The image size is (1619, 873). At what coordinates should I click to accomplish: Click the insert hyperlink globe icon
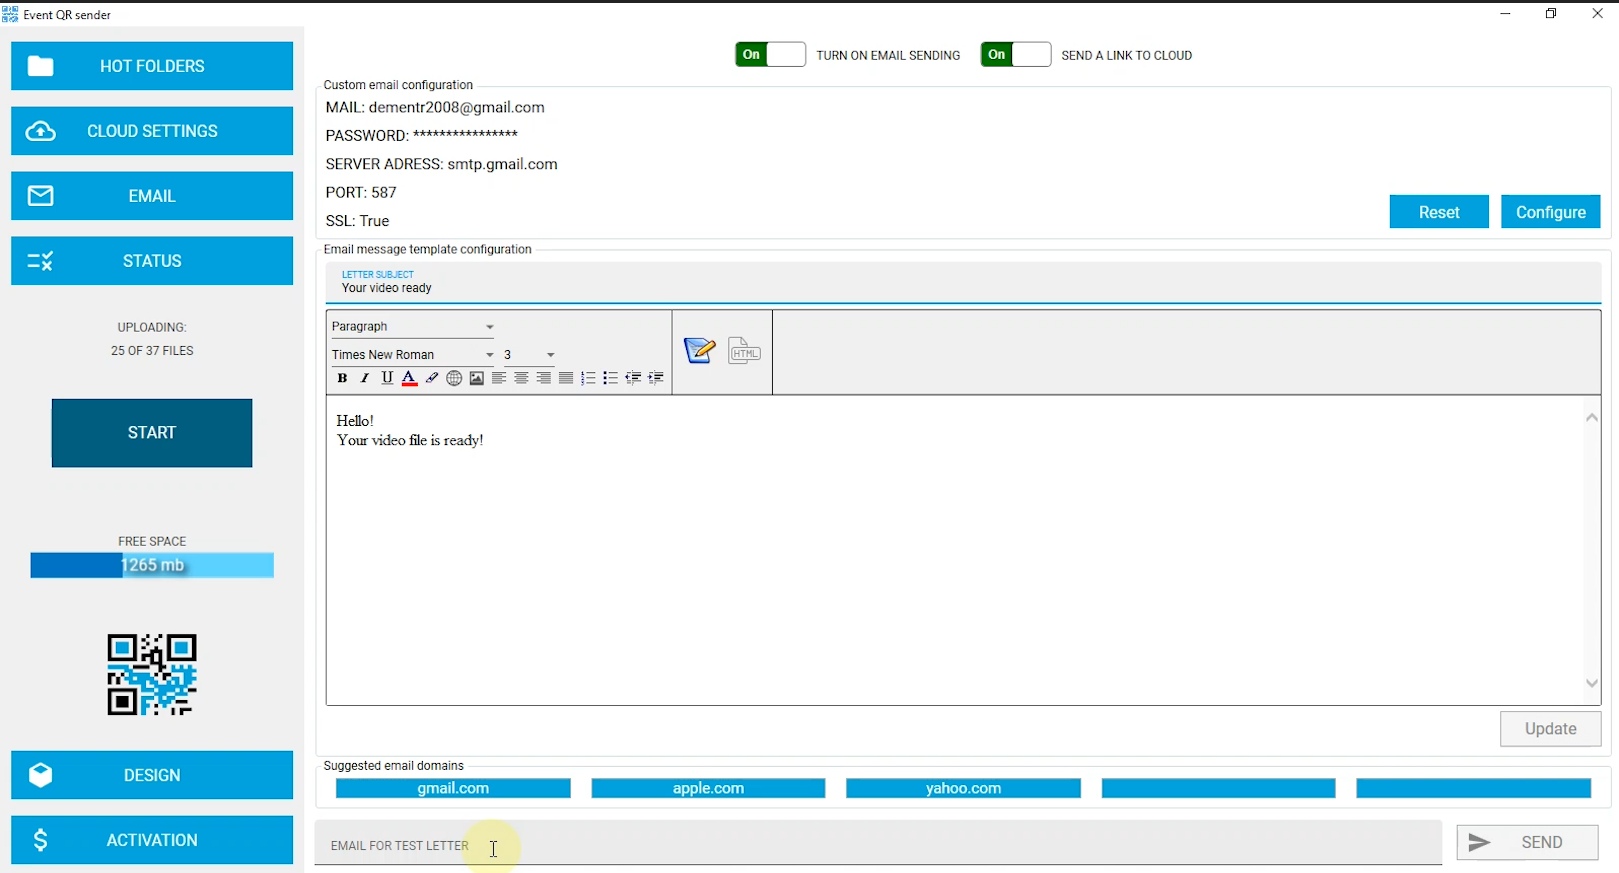pyautogui.click(x=454, y=378)
